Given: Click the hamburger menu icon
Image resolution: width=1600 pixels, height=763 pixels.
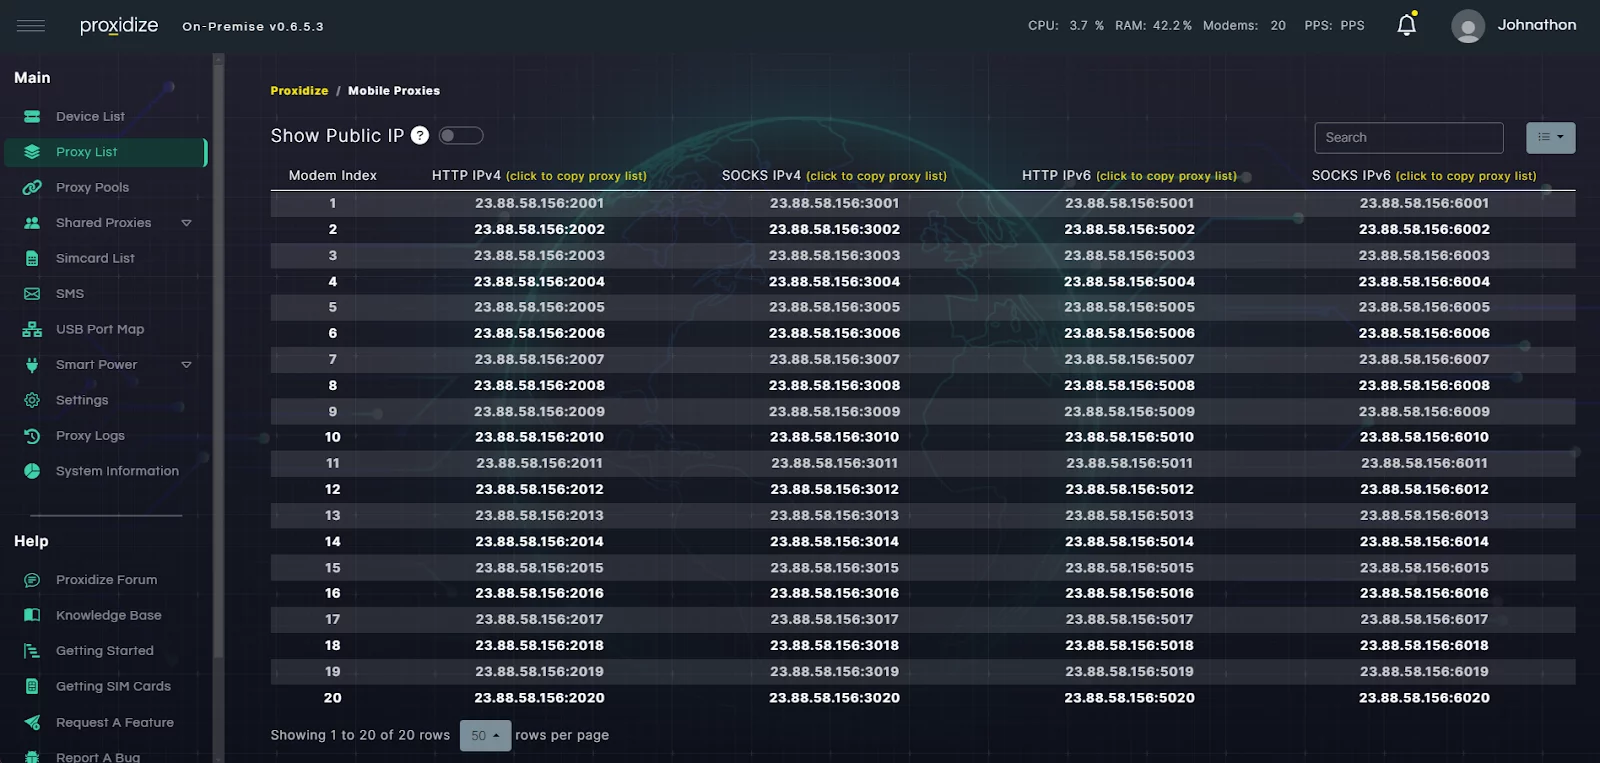Looking at the screenshot, I should [31, 26].
